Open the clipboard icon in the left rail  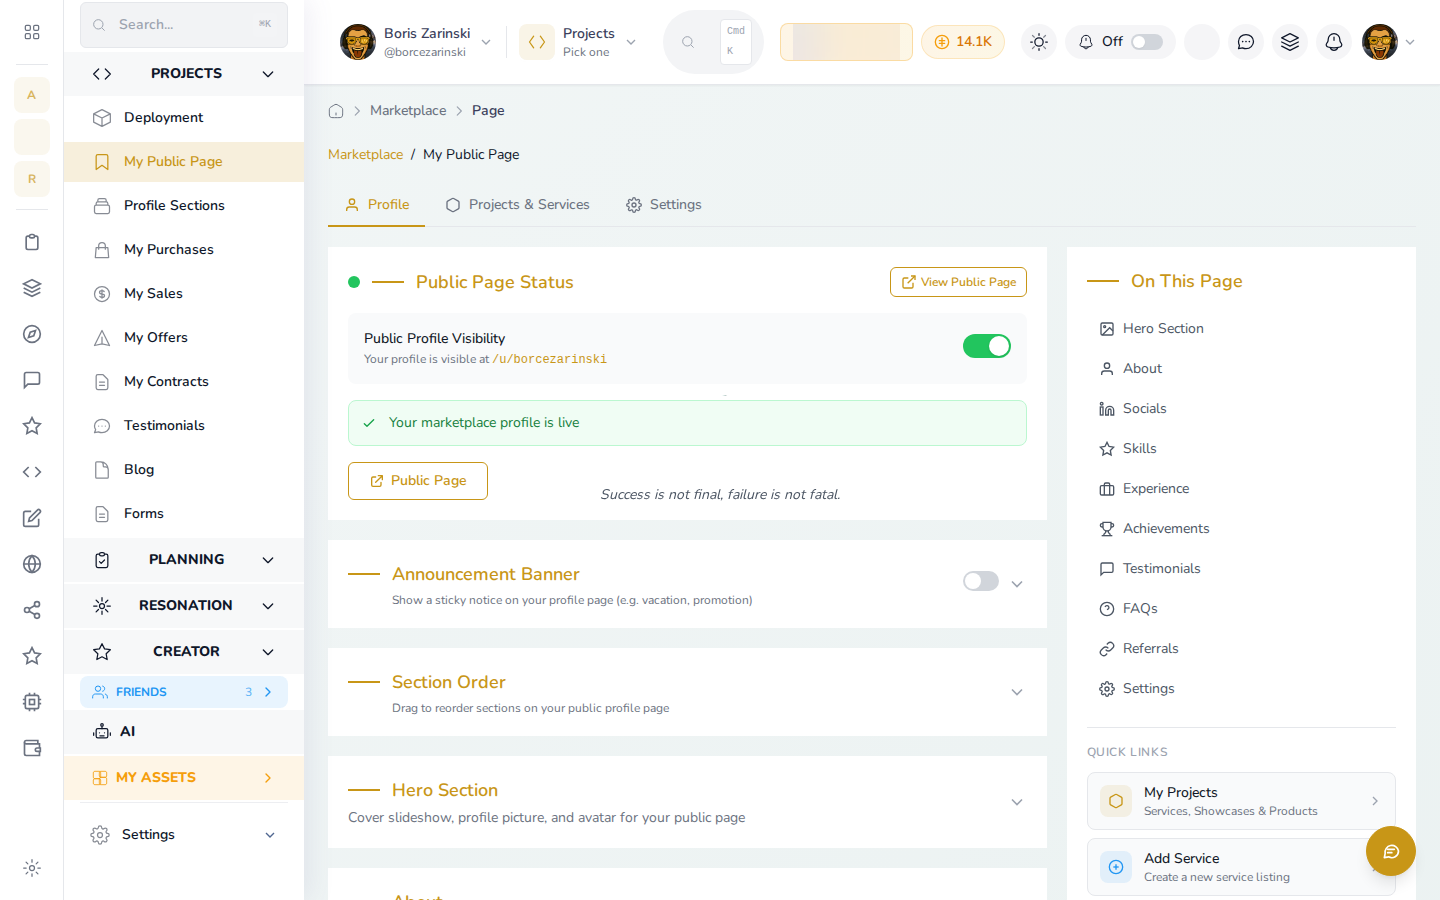point(32,242)
